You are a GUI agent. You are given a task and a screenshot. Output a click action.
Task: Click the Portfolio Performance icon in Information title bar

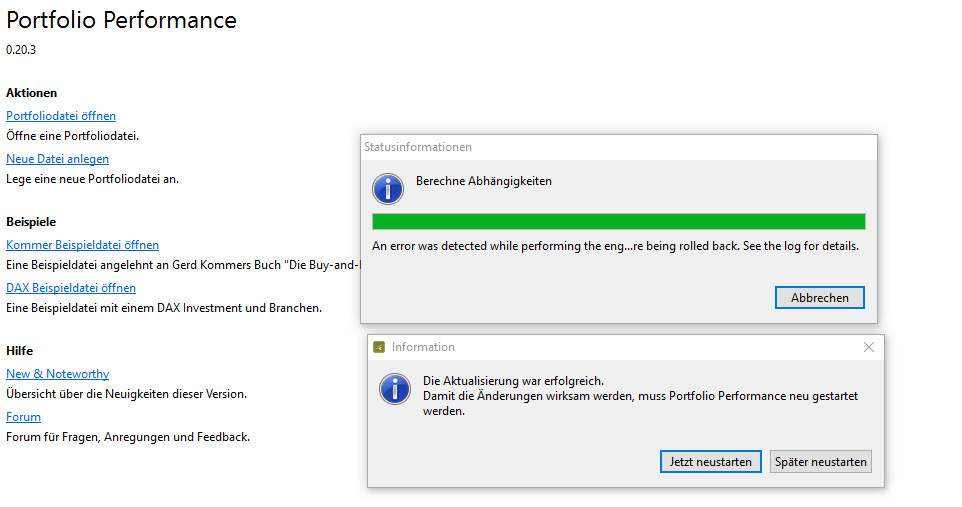379,347
